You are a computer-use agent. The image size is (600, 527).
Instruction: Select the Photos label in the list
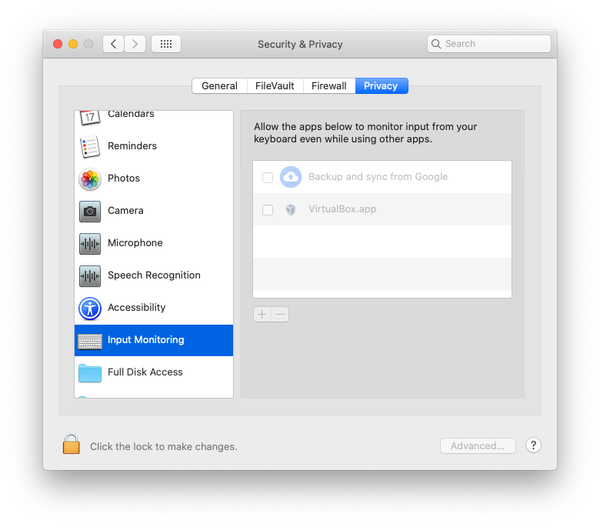pos(124,178)
